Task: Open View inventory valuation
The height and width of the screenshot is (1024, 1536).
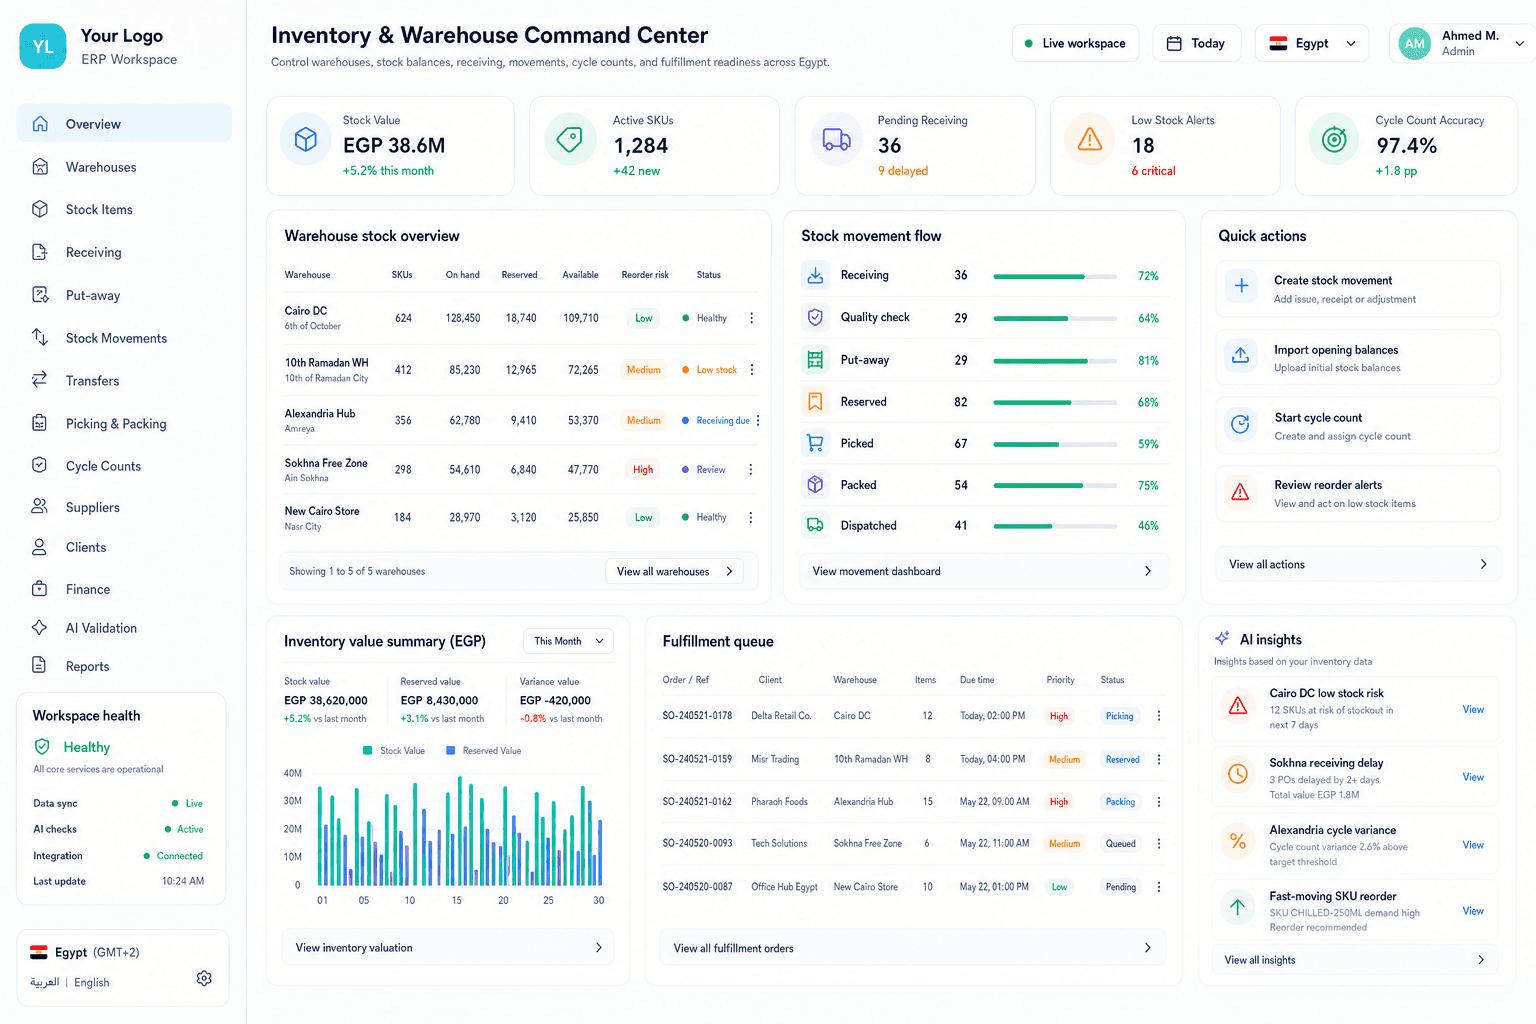Action: (x=448, y=947)
